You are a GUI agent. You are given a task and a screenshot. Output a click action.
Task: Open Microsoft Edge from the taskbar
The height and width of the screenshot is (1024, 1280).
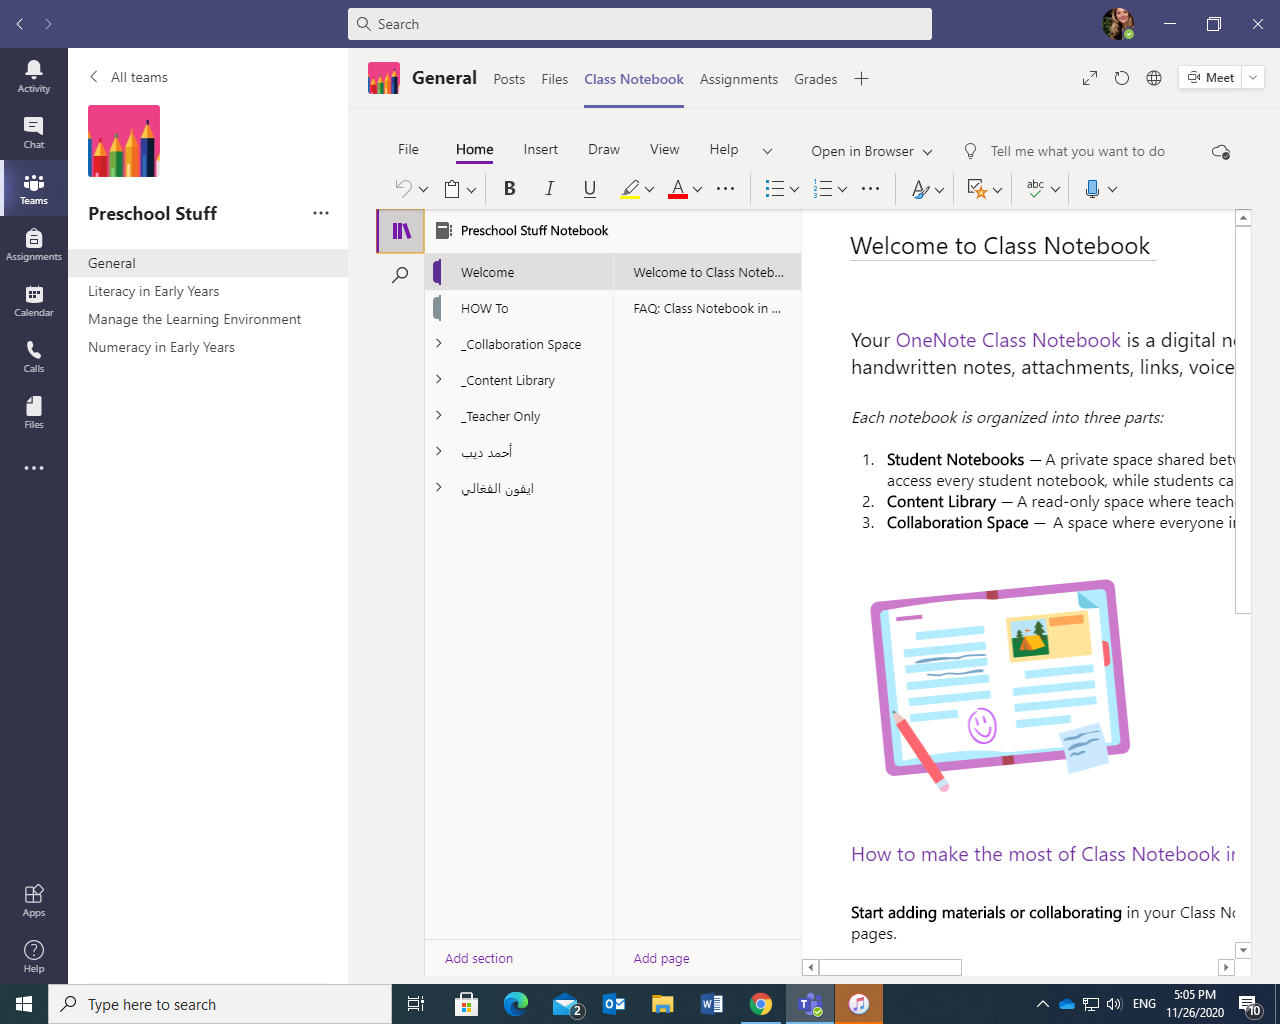tap(516, 1004)
